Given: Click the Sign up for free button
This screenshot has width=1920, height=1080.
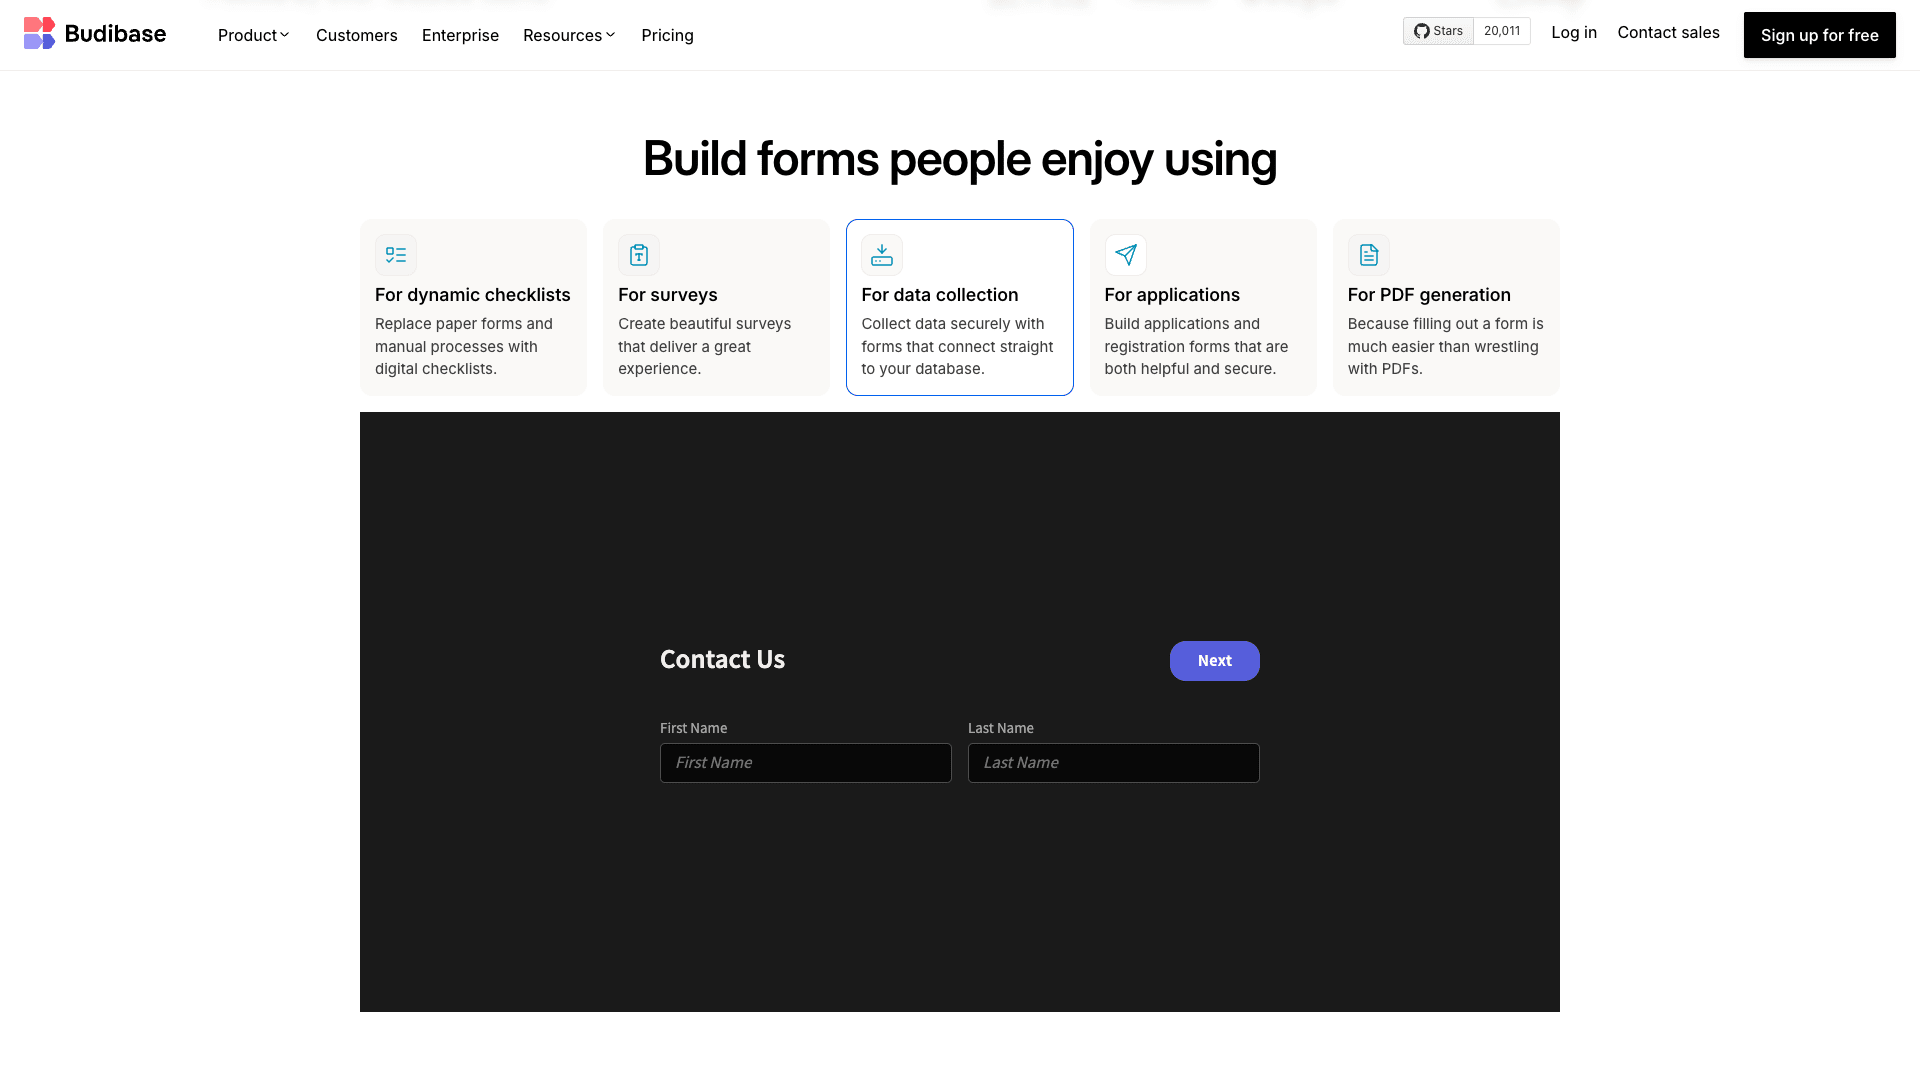Looking at the screenshot, I should click(x=1820, y=34).
